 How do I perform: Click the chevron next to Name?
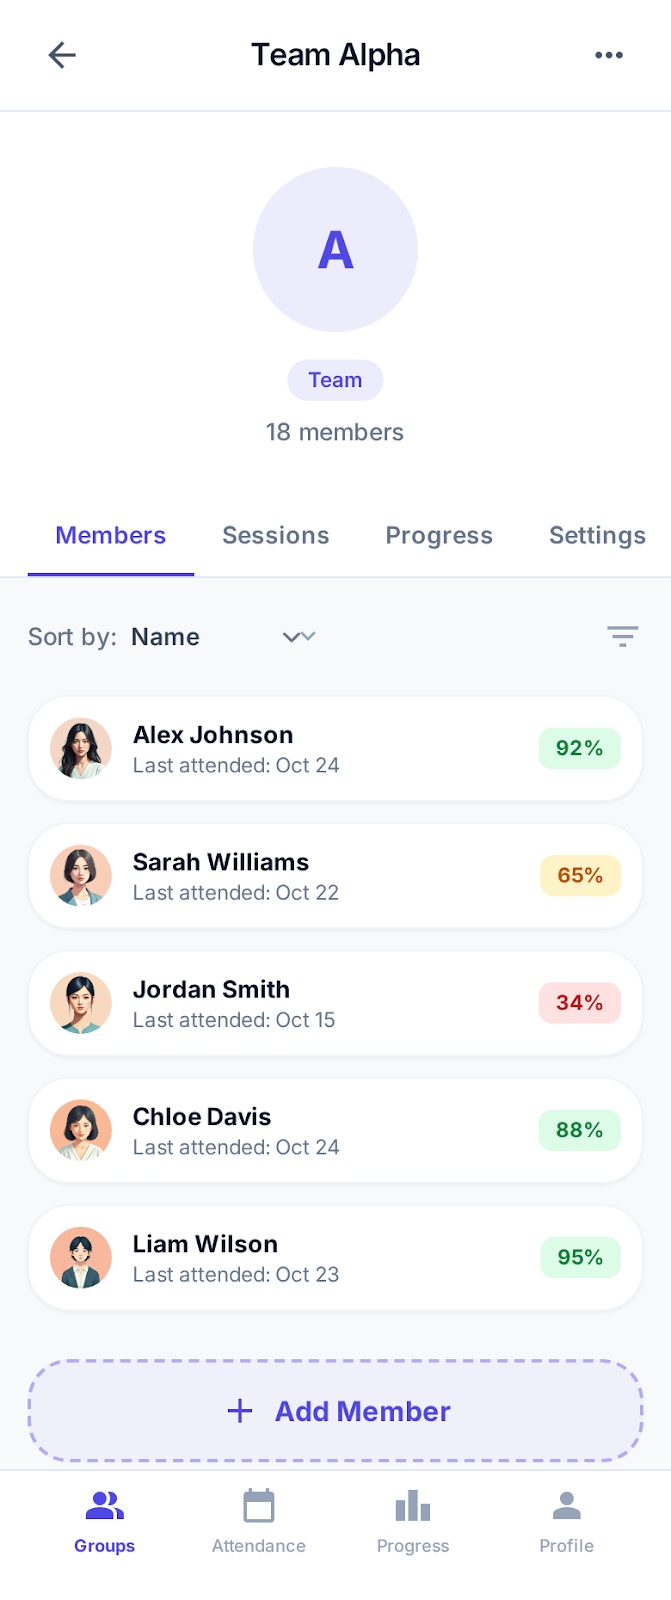[x=297, y=636]
